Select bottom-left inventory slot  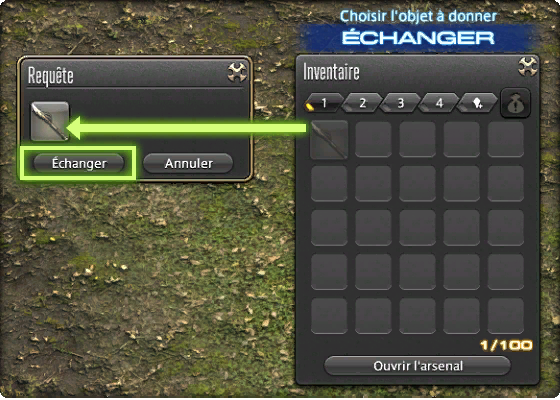(x=329, y=316)
